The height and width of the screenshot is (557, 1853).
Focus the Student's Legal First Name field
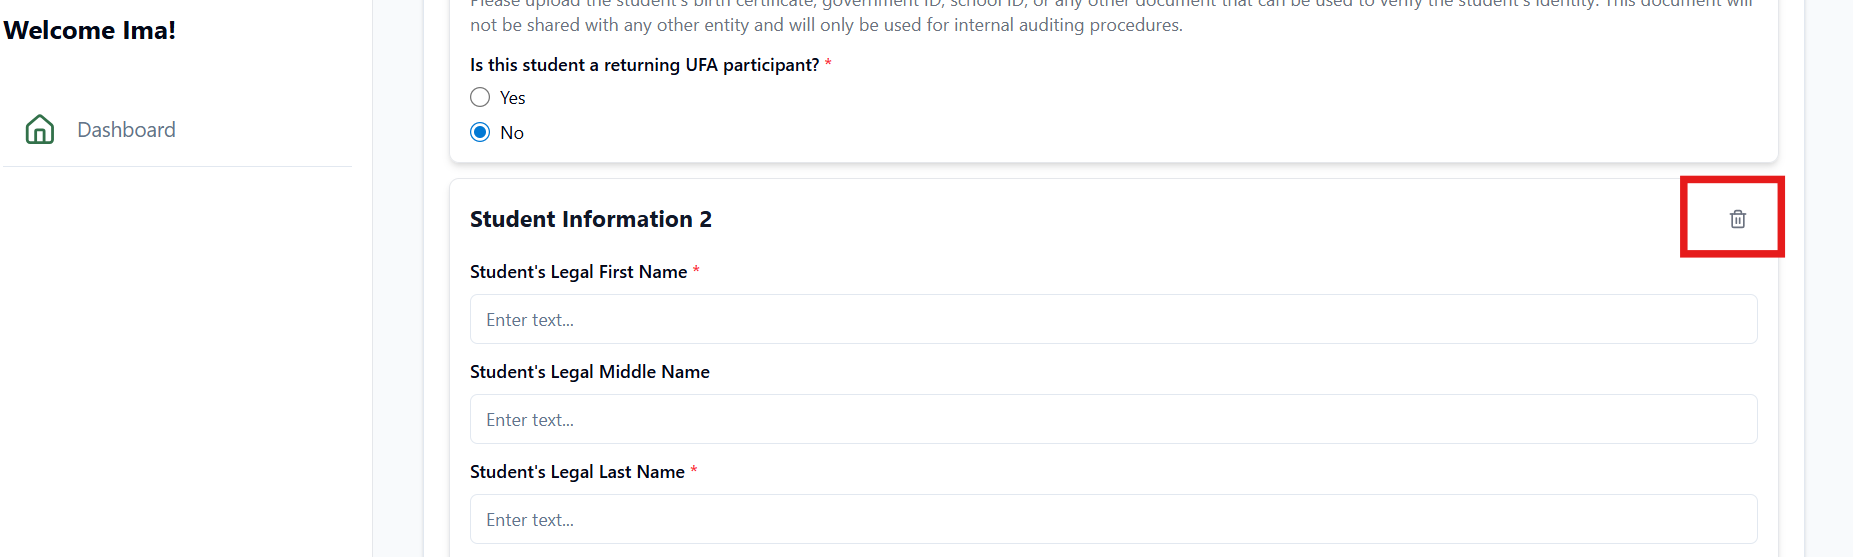[1113, 319]
